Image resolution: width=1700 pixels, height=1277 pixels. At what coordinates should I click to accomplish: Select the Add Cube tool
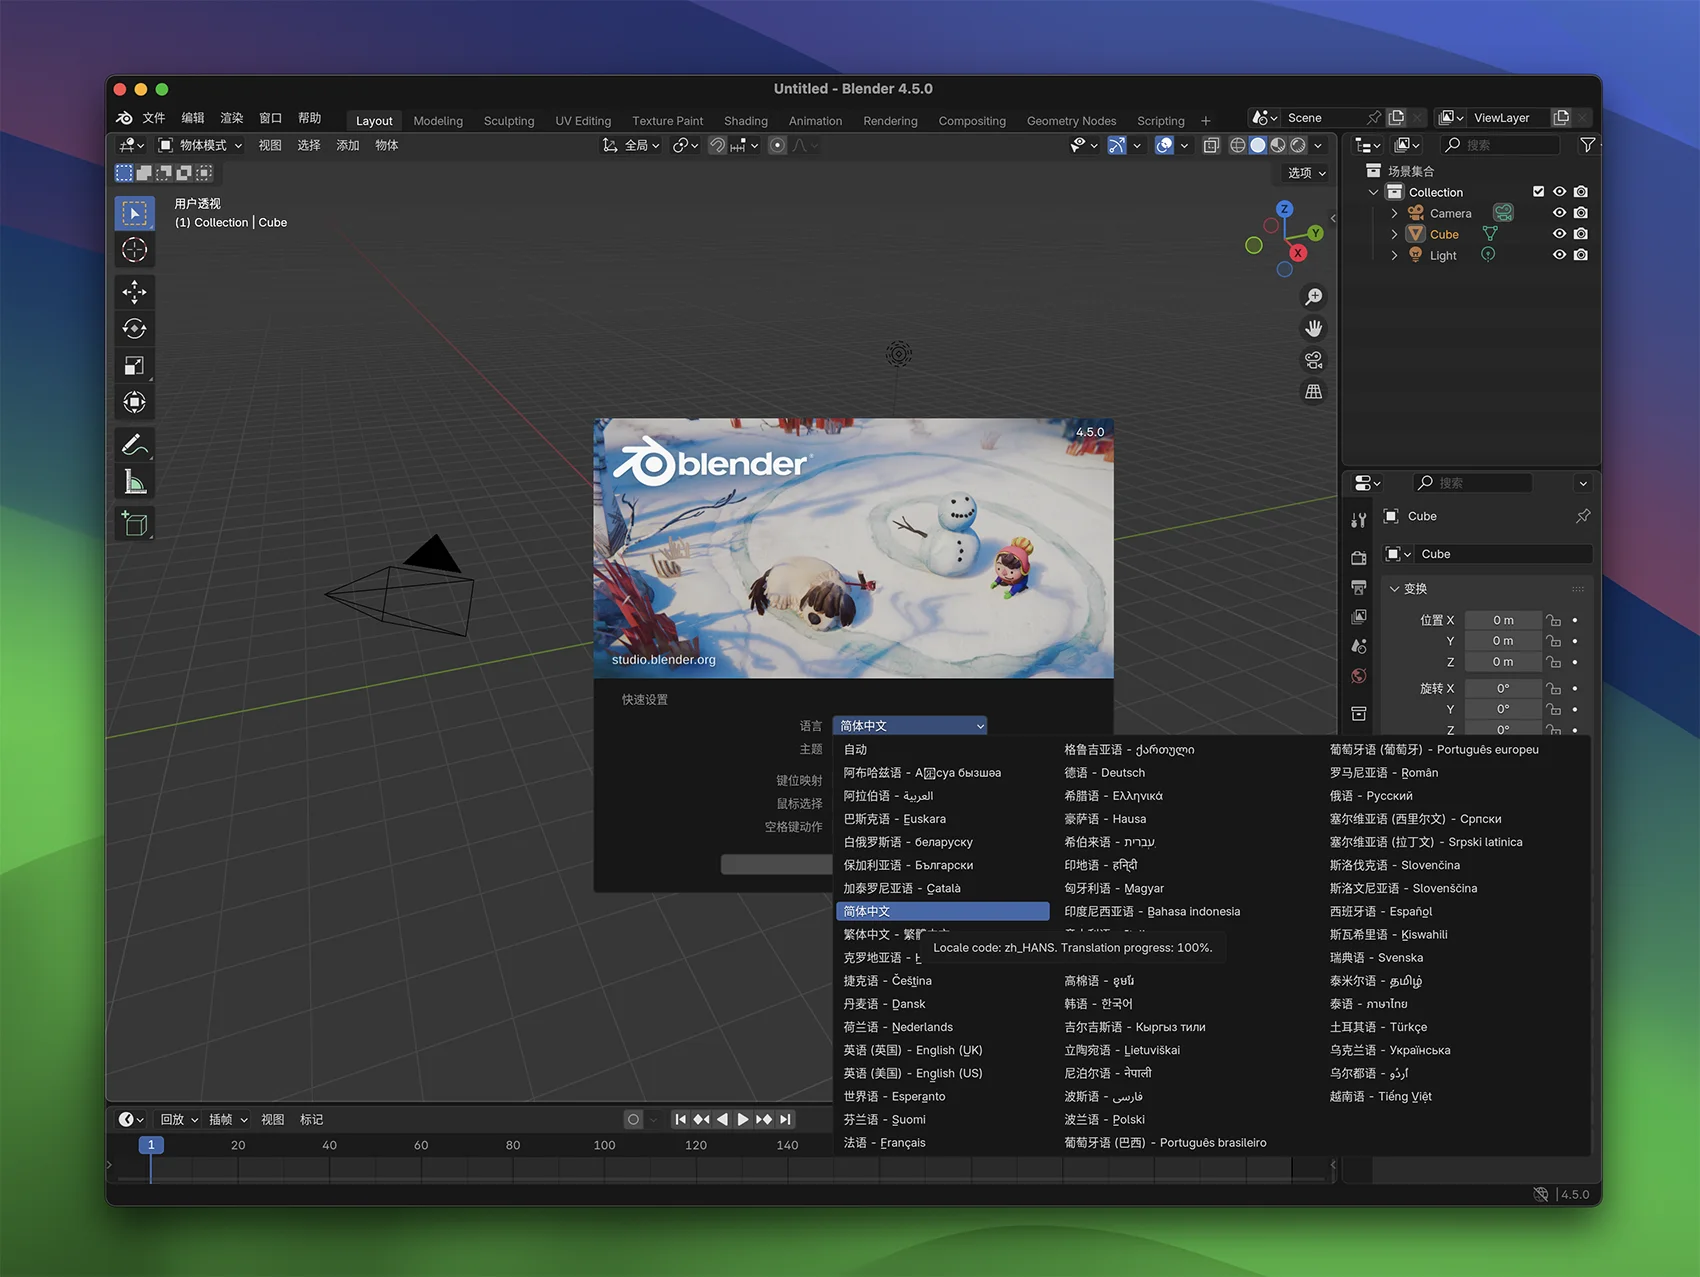tap(134, 524)
